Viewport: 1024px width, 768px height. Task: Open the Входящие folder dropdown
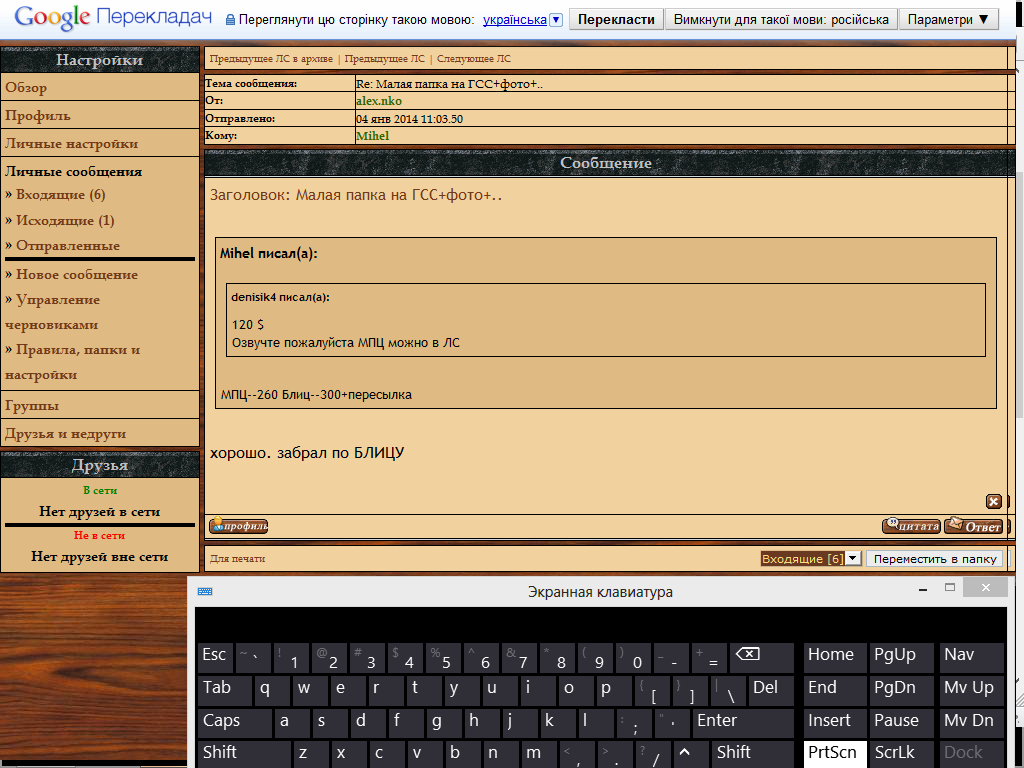coord(853,559)
